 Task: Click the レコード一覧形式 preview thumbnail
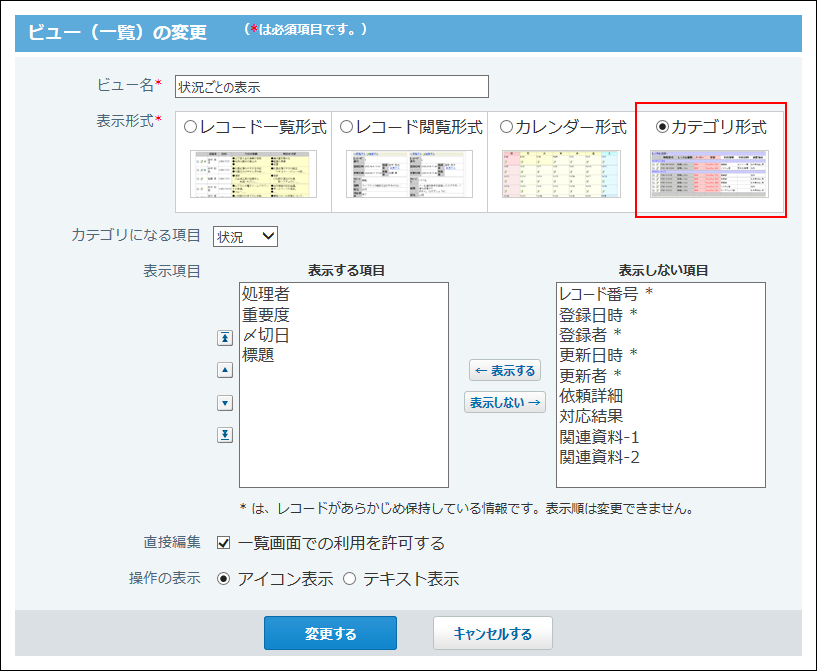click(253, 174)
